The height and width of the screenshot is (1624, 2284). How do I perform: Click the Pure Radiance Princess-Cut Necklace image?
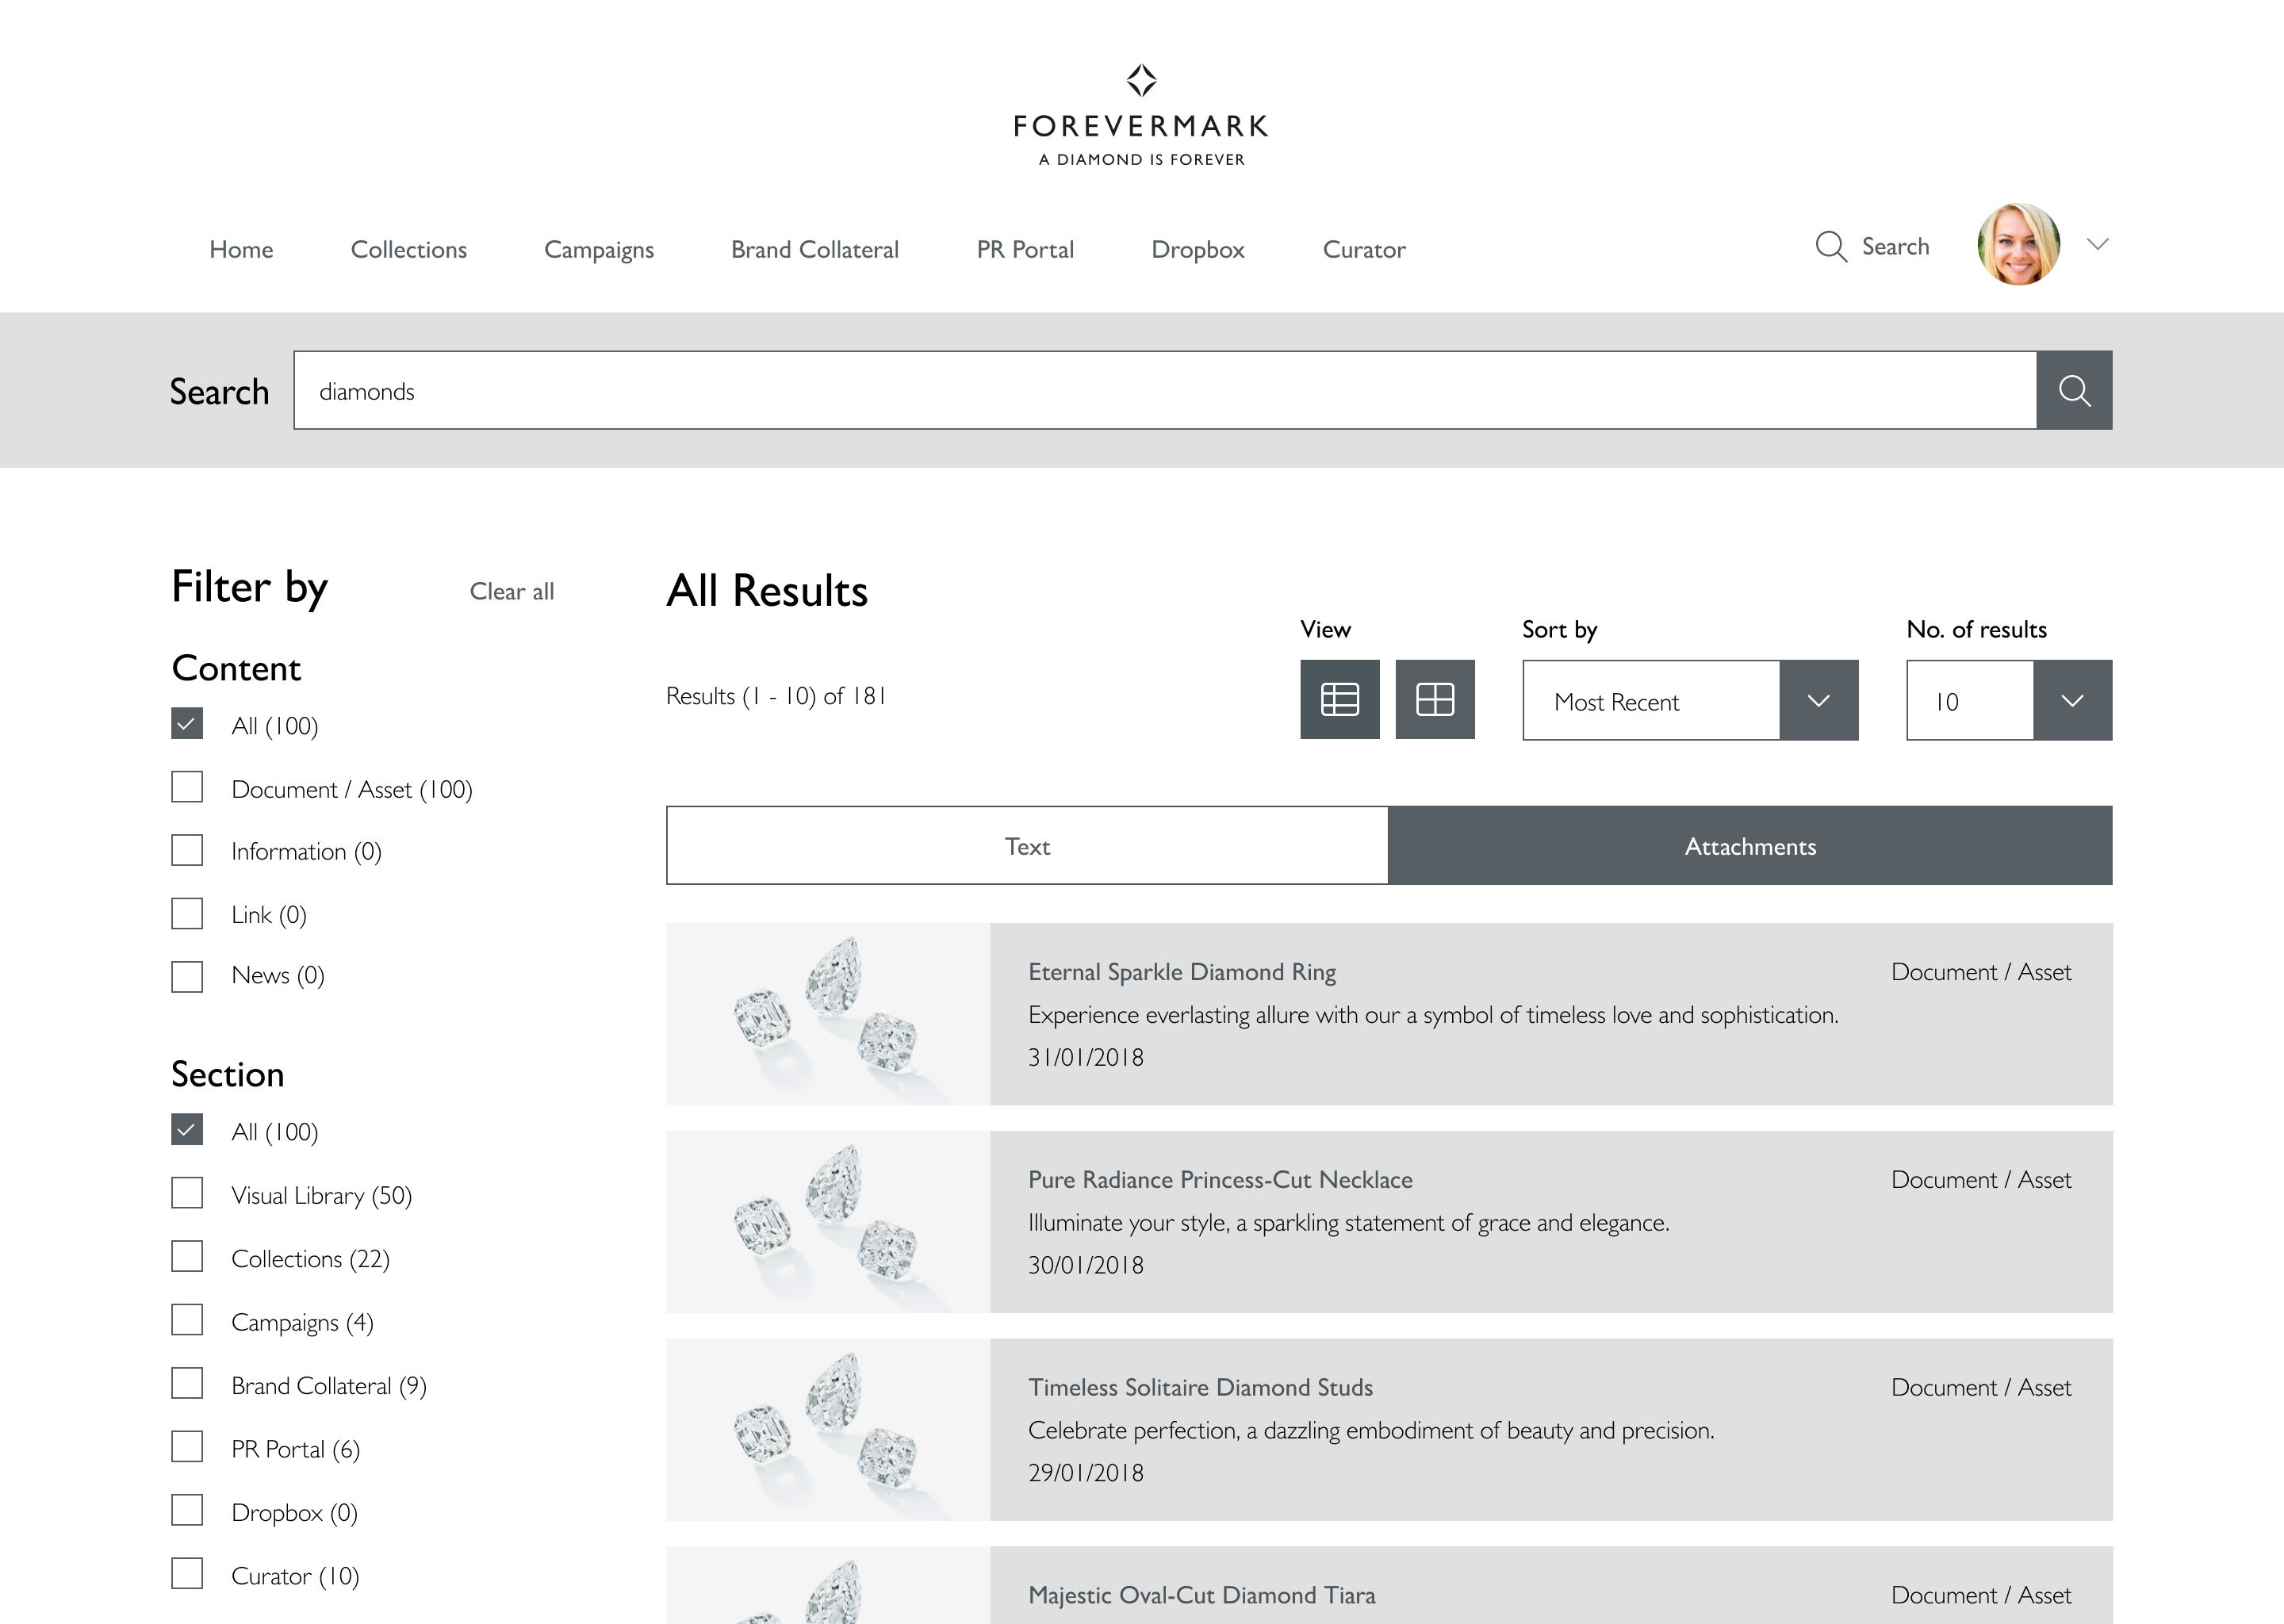coord(827,1221)
